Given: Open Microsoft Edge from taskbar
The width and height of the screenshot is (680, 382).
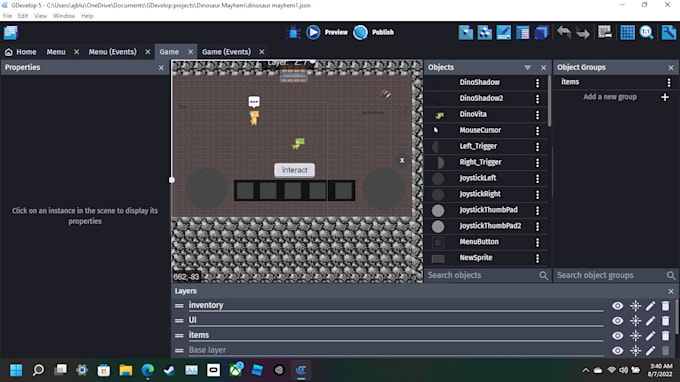Looking at the screenshot, I should click(147, 370).
